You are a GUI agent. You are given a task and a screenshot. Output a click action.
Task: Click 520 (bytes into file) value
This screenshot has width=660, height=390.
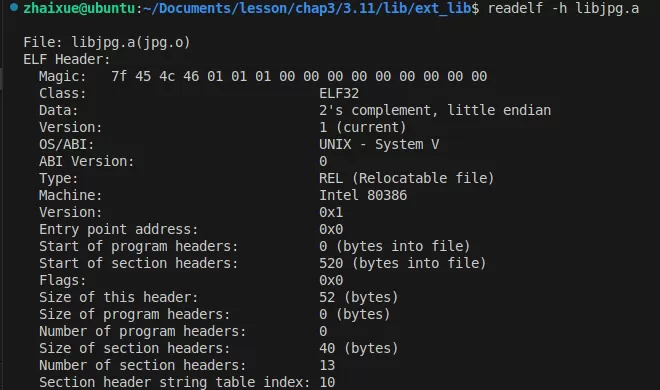pos(402,263)
